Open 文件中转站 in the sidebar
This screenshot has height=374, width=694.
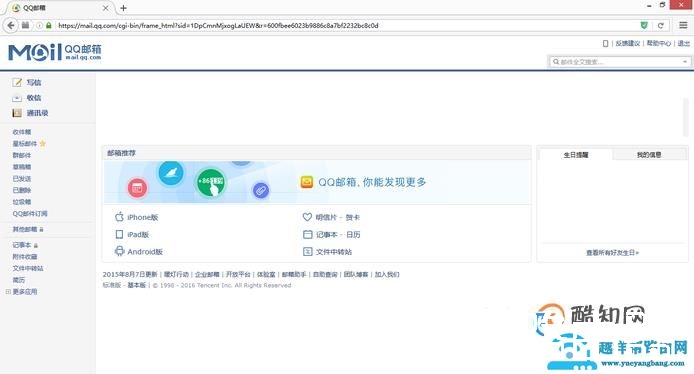click(x=28, y=268)
